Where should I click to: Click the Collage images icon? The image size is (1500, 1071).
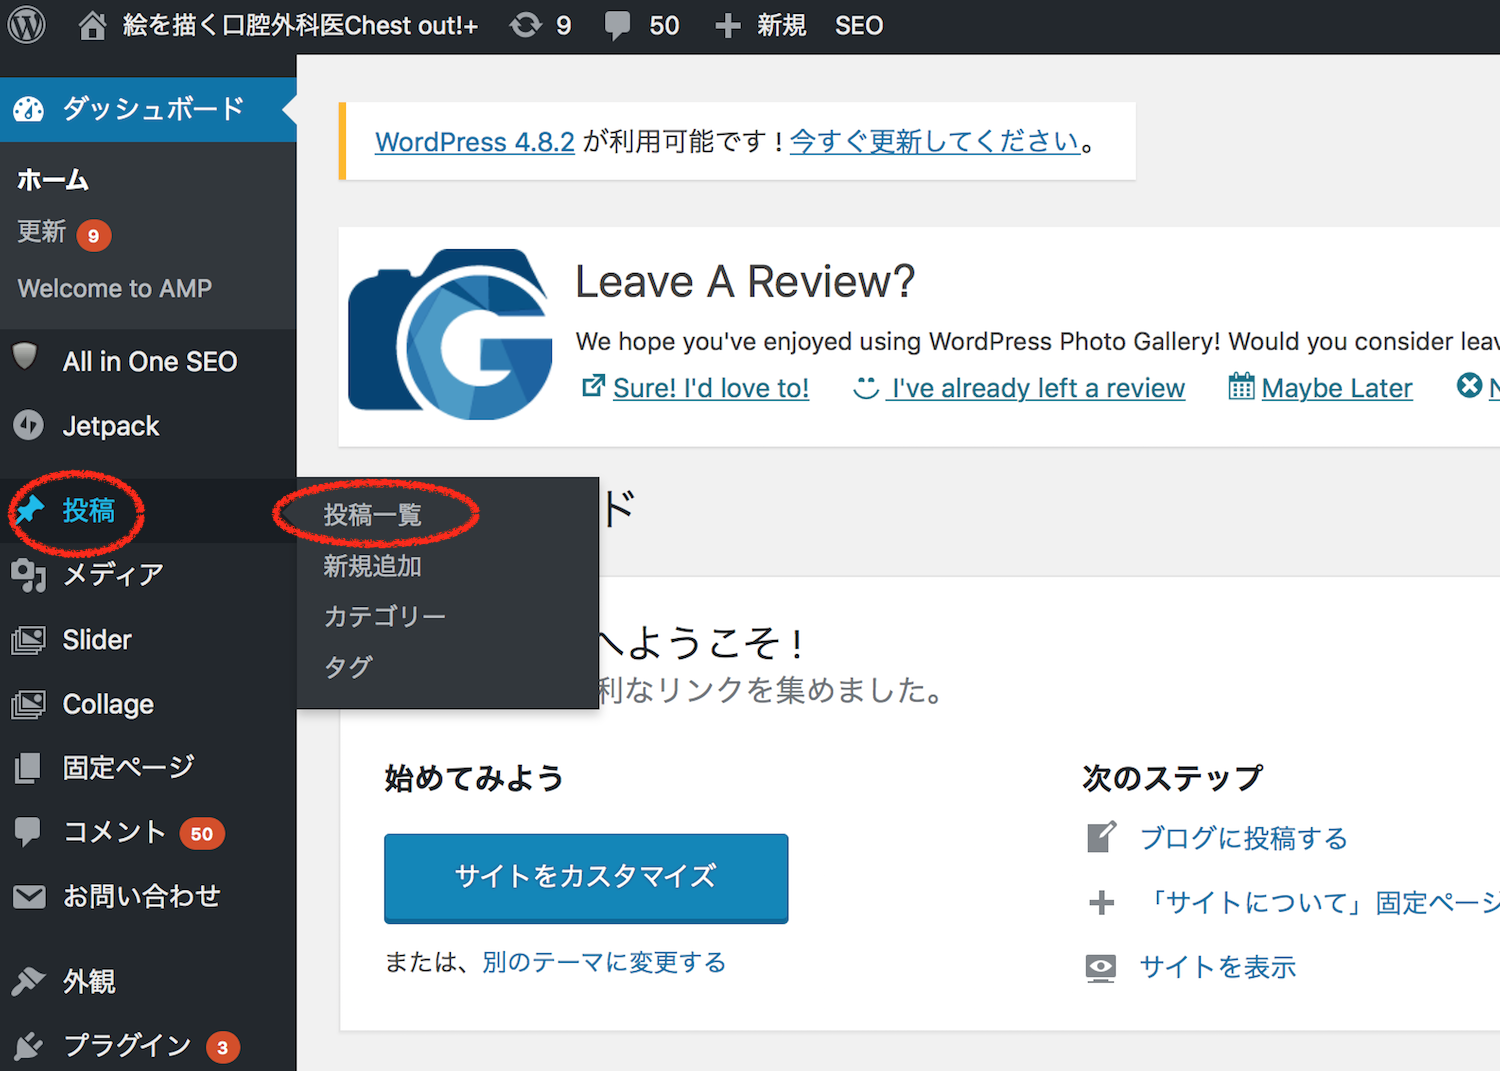(x=29, y=705)
